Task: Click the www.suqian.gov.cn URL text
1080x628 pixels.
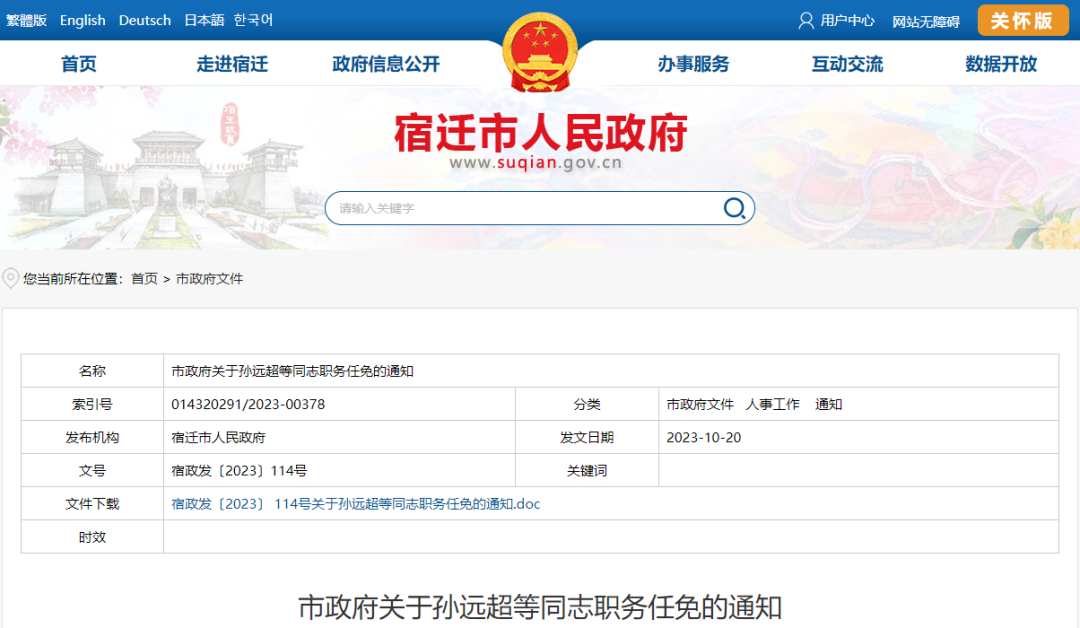Action: coord(535,163)
